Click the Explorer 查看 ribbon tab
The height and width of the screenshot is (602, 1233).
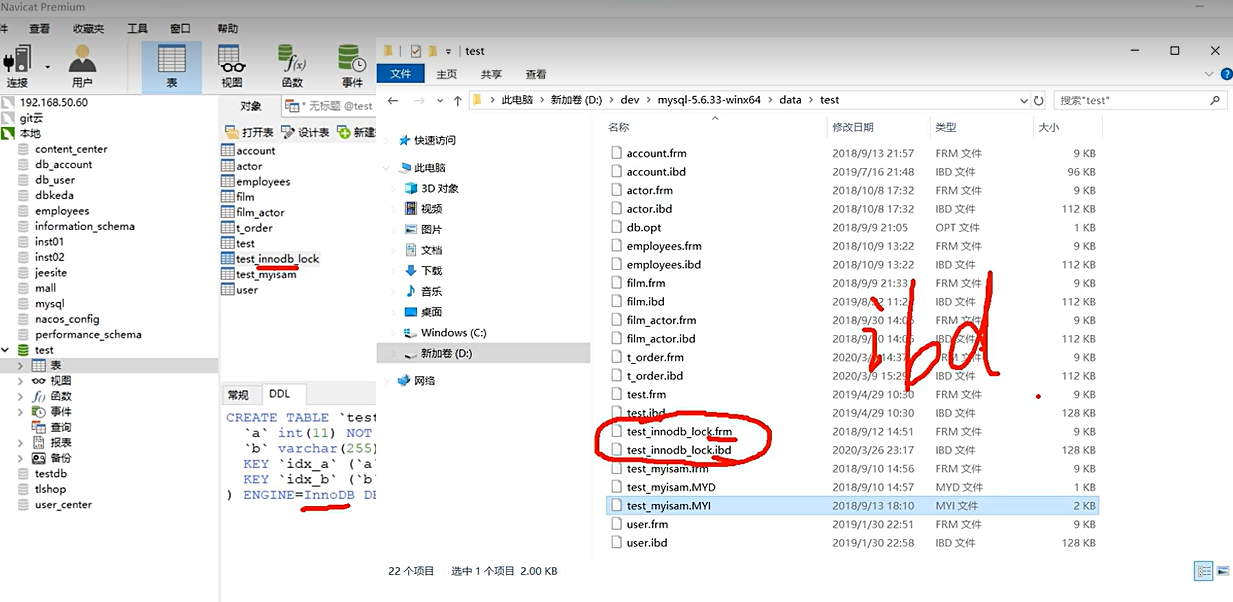click(x=536, y=74)
